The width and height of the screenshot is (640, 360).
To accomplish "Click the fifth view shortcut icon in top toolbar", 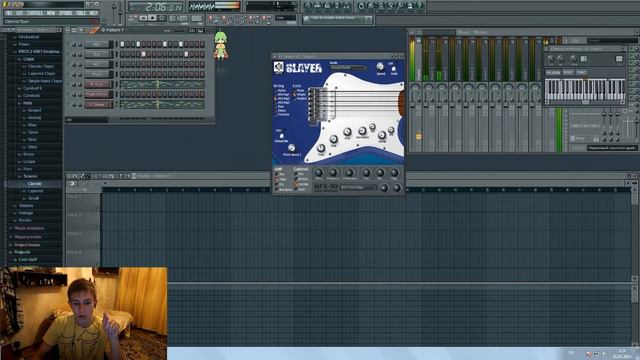I will pos(347,6).
